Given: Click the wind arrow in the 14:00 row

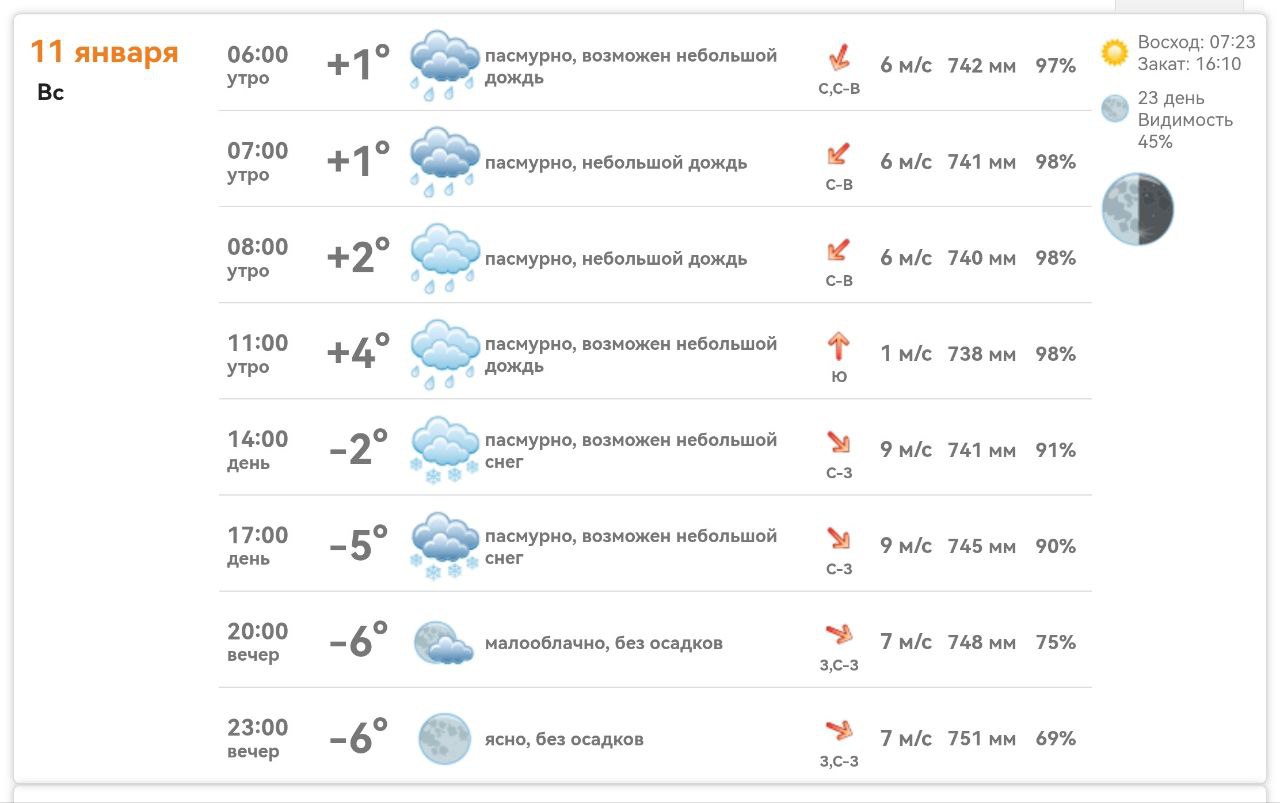Looking at the screenshot, I should coord(838,442).
